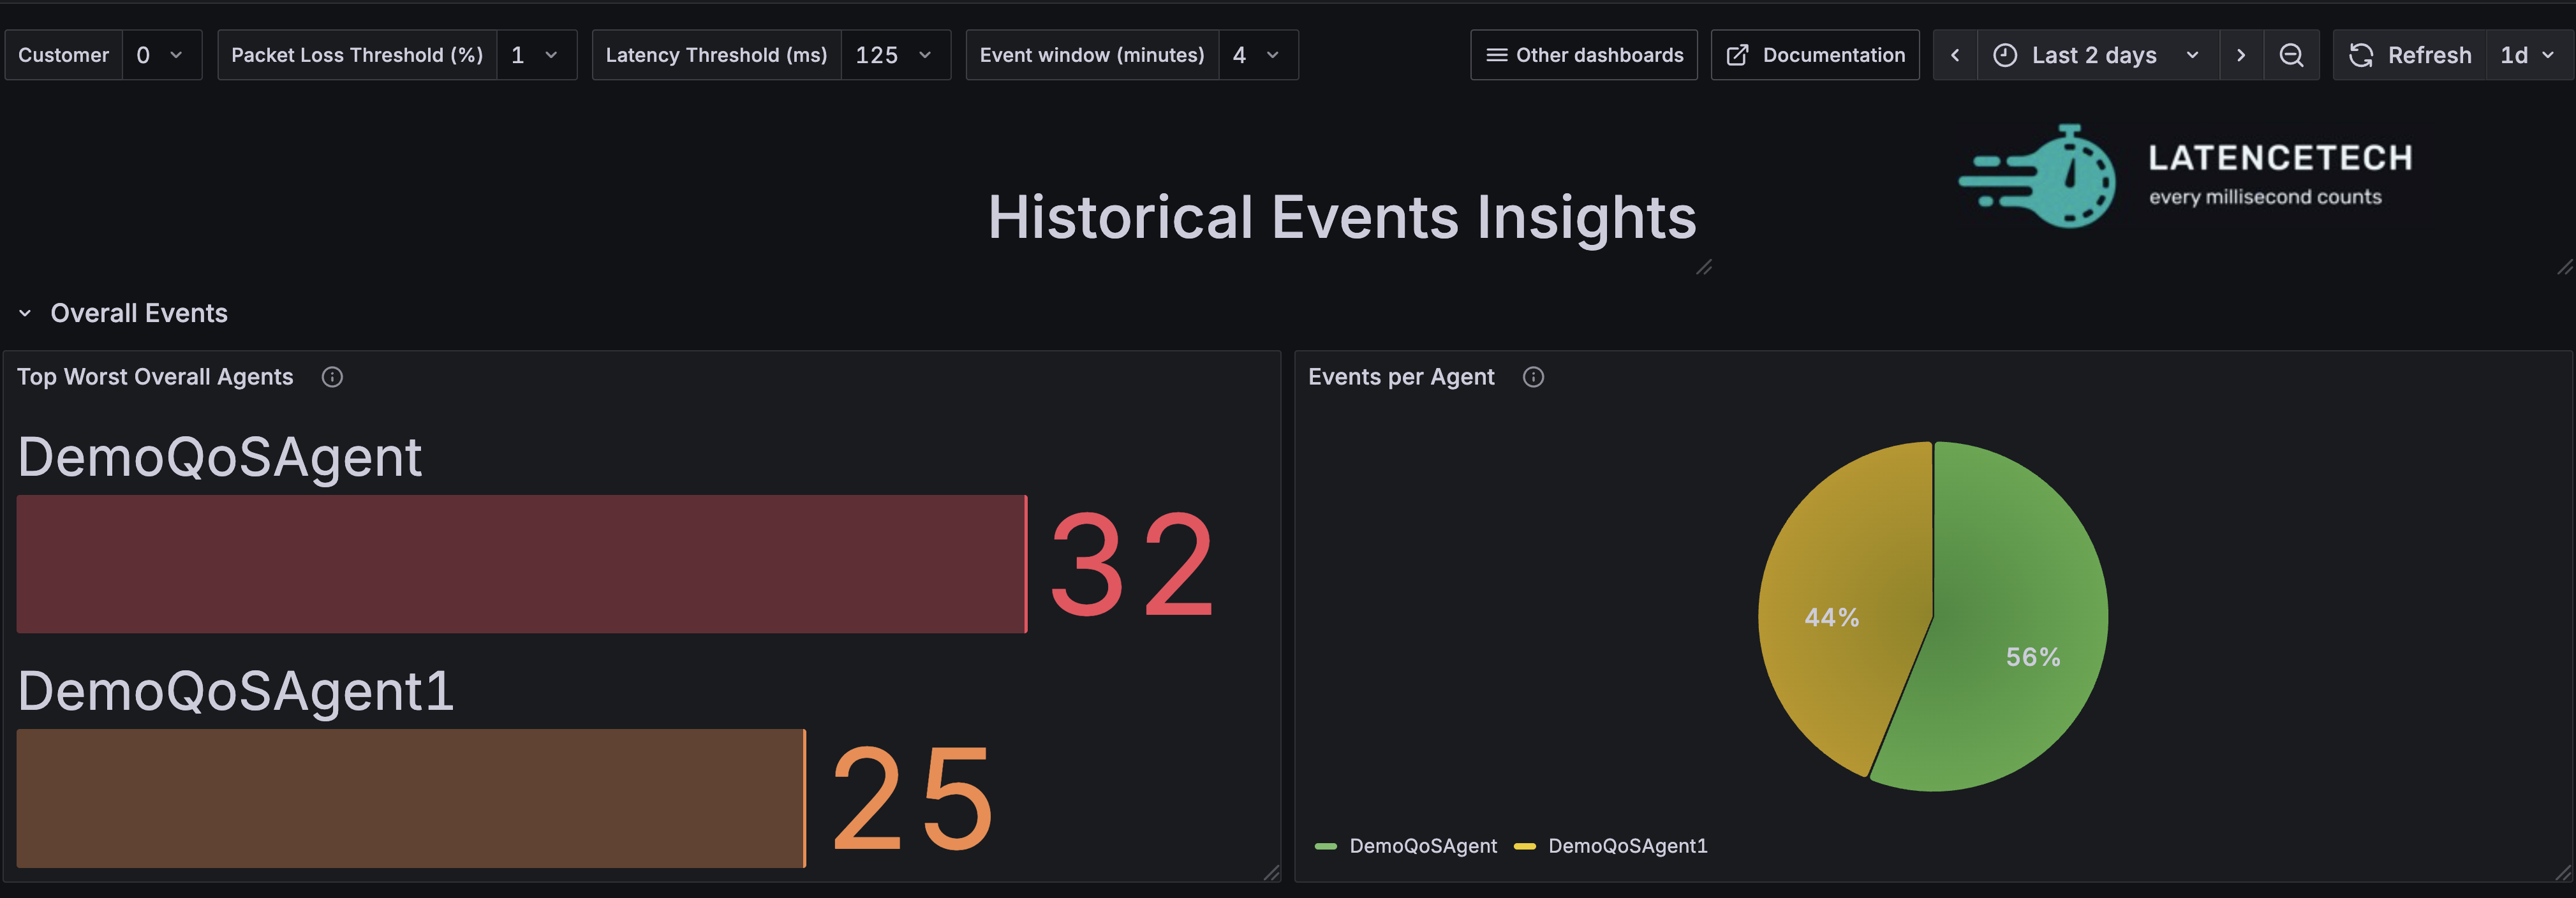Viewport: 2576px width, 898px height.
Task: Click the Top Worst Overall Agents panel title
Action: [x=155, y=377]
